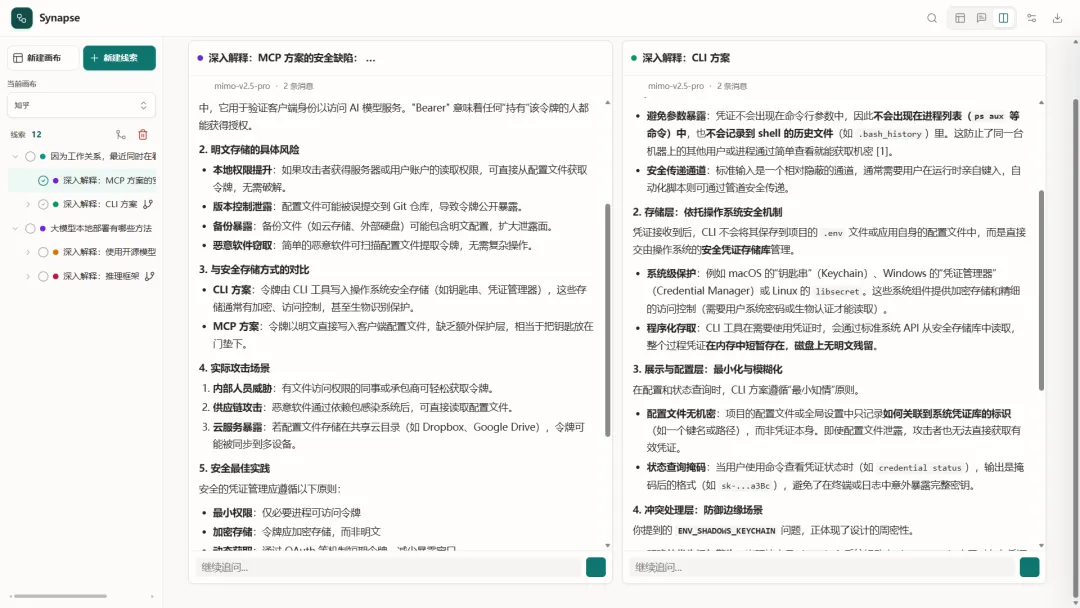This screenshot has width=1080, height=608.
Task: Click the down arrow of CLI panel scrollbar
Action: [1041, 545]
